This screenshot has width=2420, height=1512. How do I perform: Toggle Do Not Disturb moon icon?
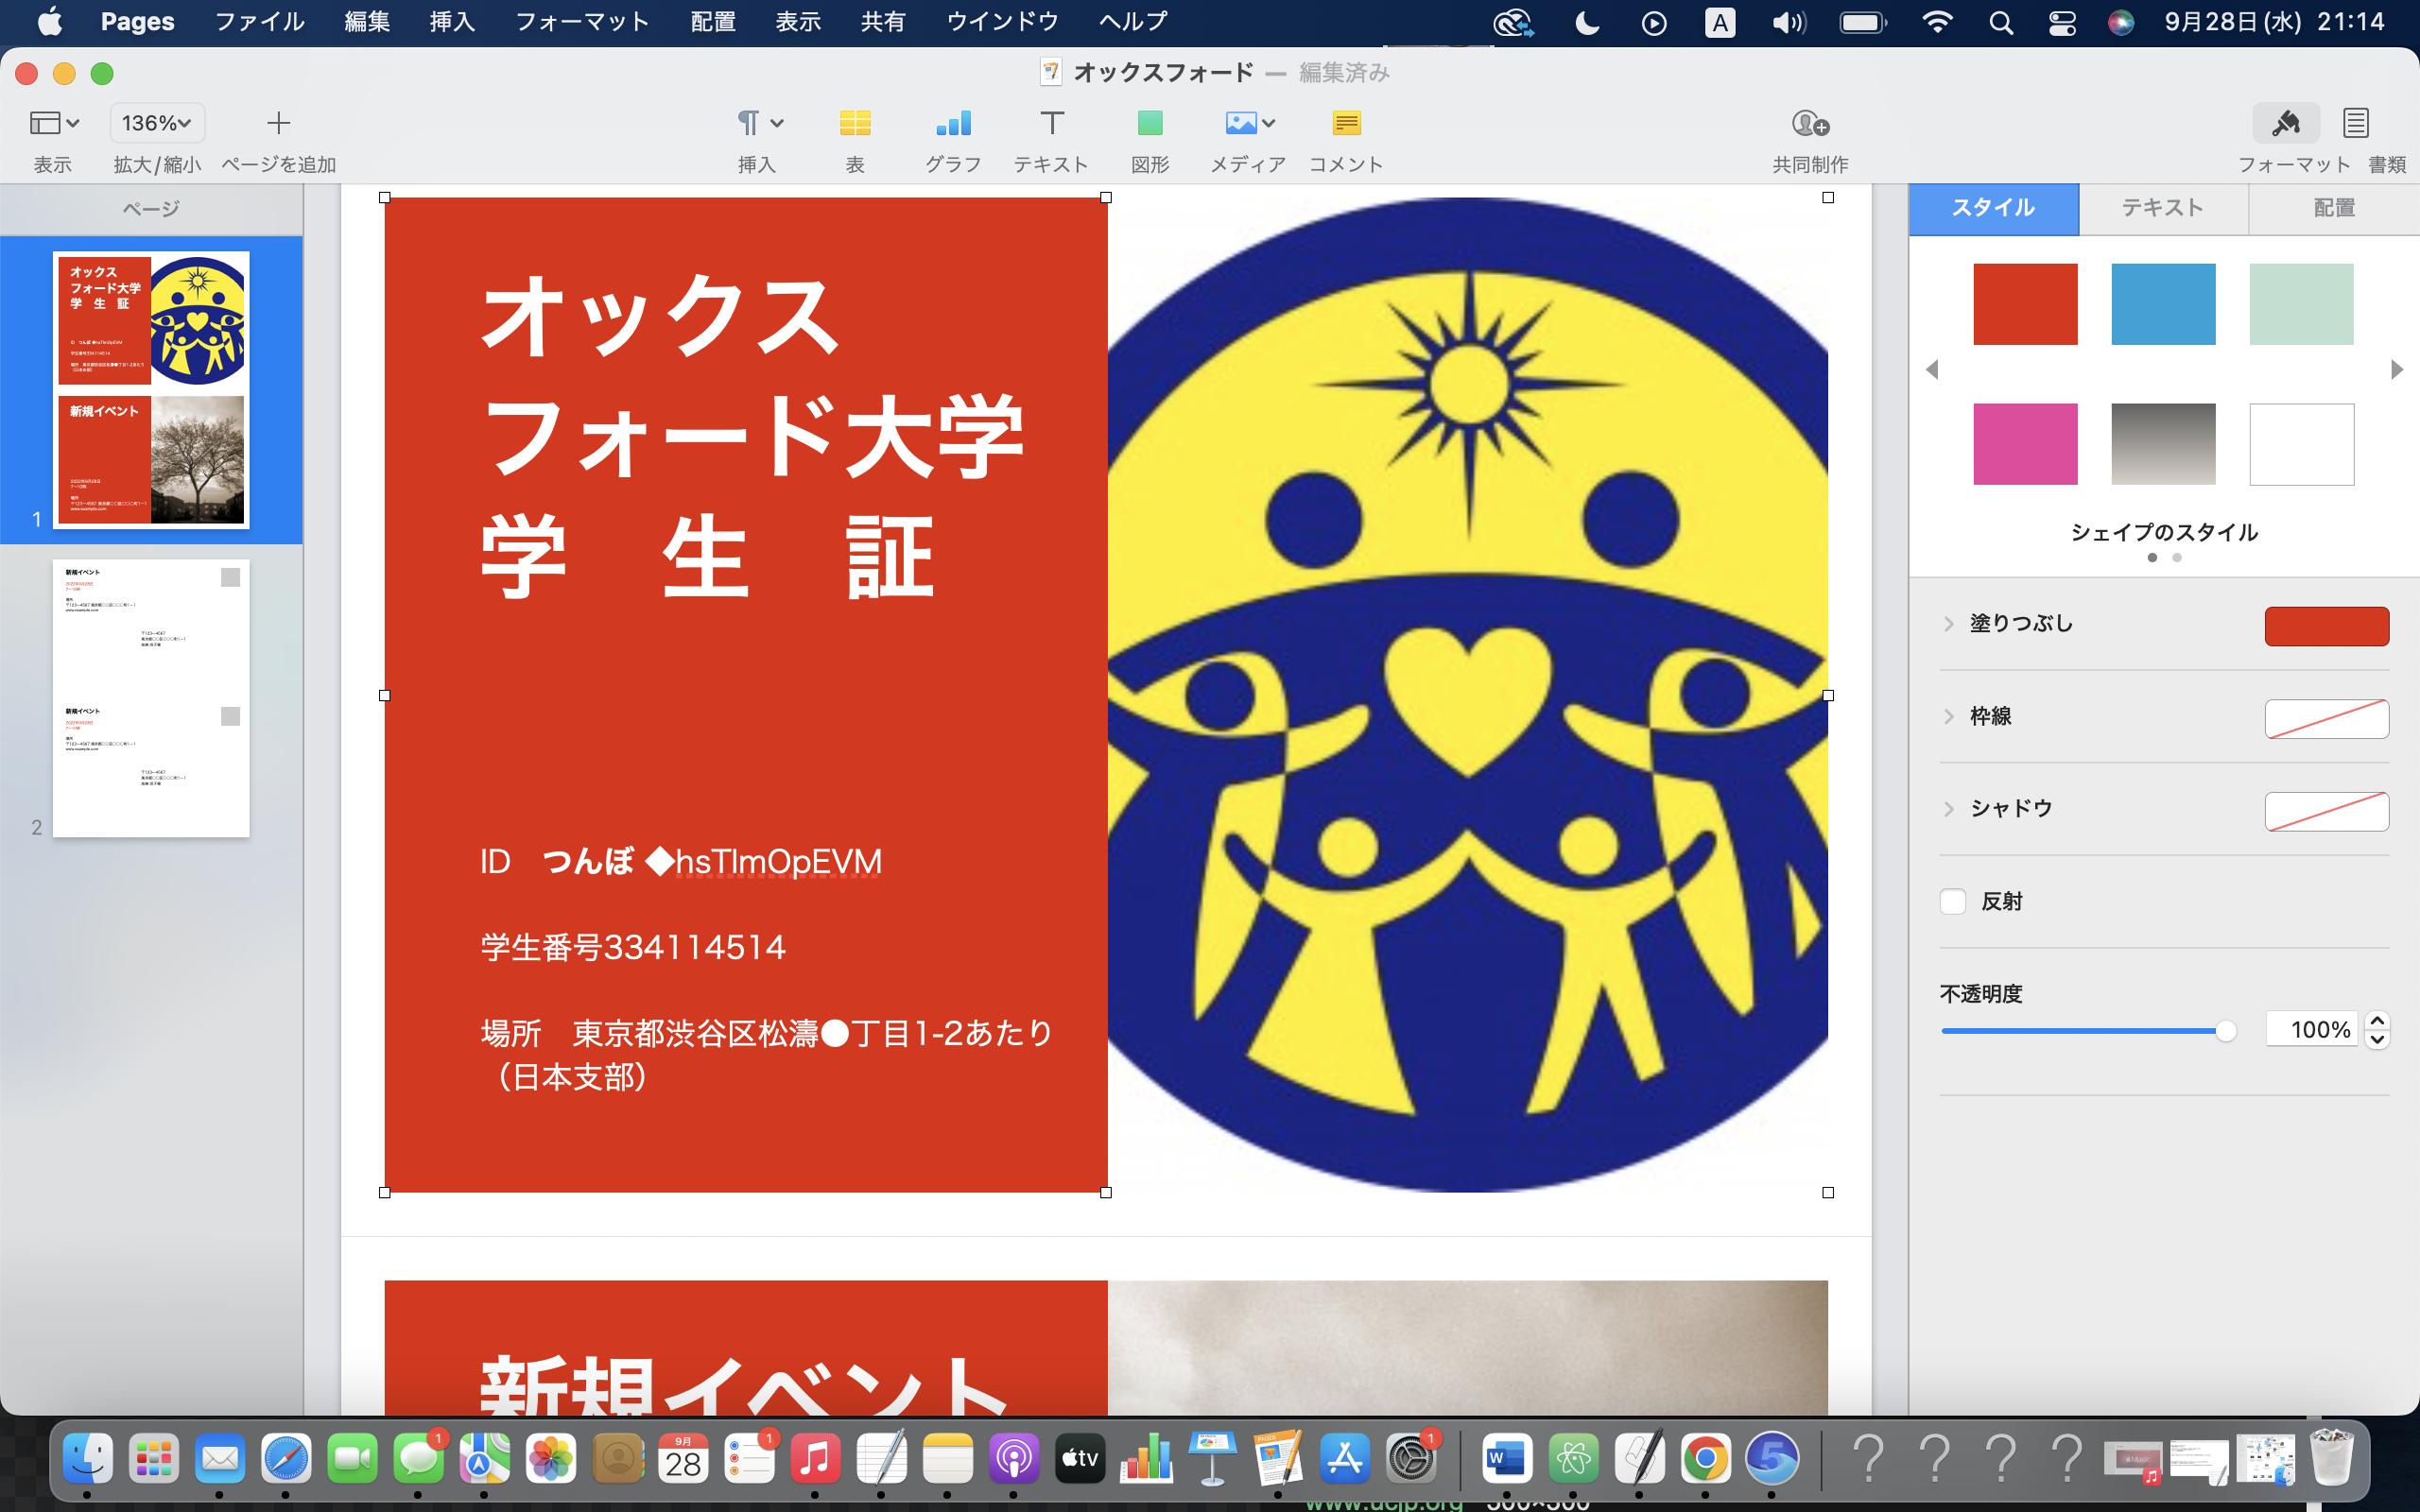1587,22
